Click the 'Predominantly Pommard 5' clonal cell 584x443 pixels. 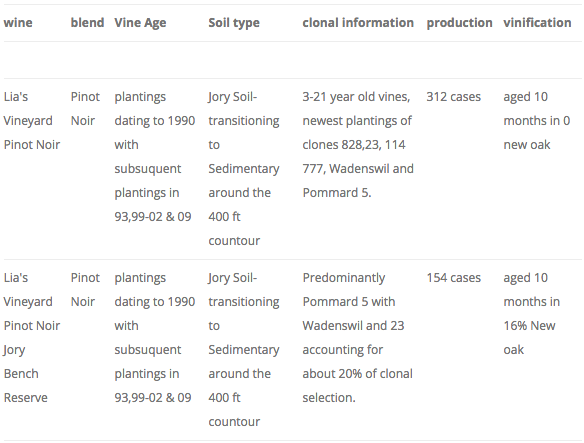pyautogui.click(x=358, y=338)
